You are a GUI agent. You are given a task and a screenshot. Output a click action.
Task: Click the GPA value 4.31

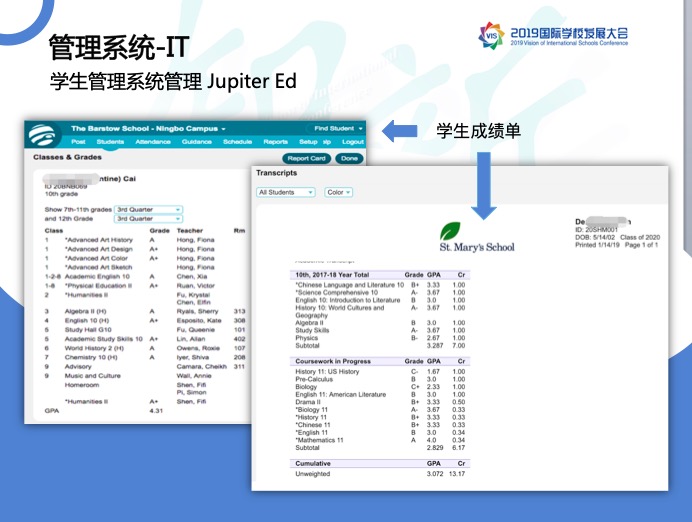[156, 411]
